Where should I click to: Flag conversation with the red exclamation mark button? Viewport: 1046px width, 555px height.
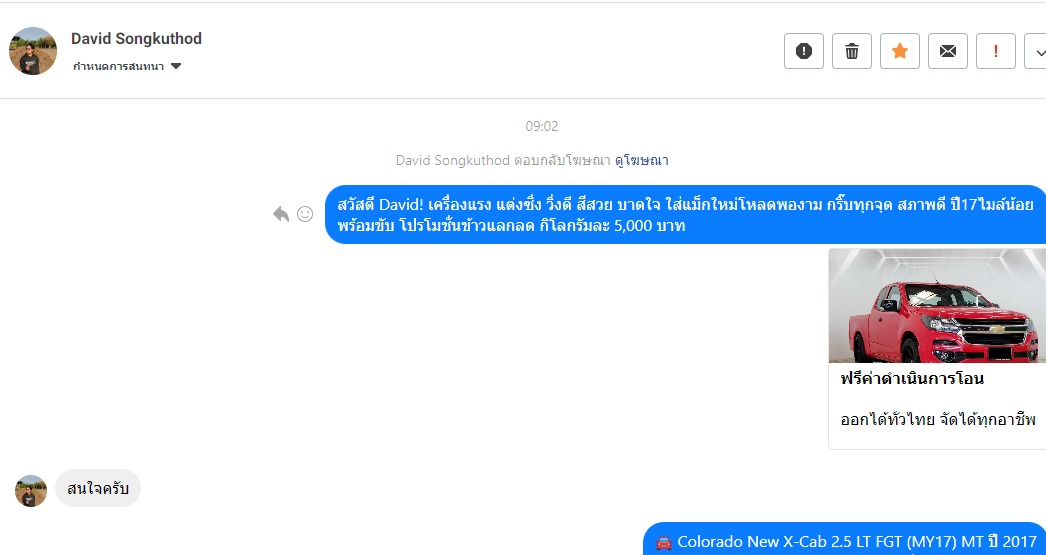tap(996, 51)
